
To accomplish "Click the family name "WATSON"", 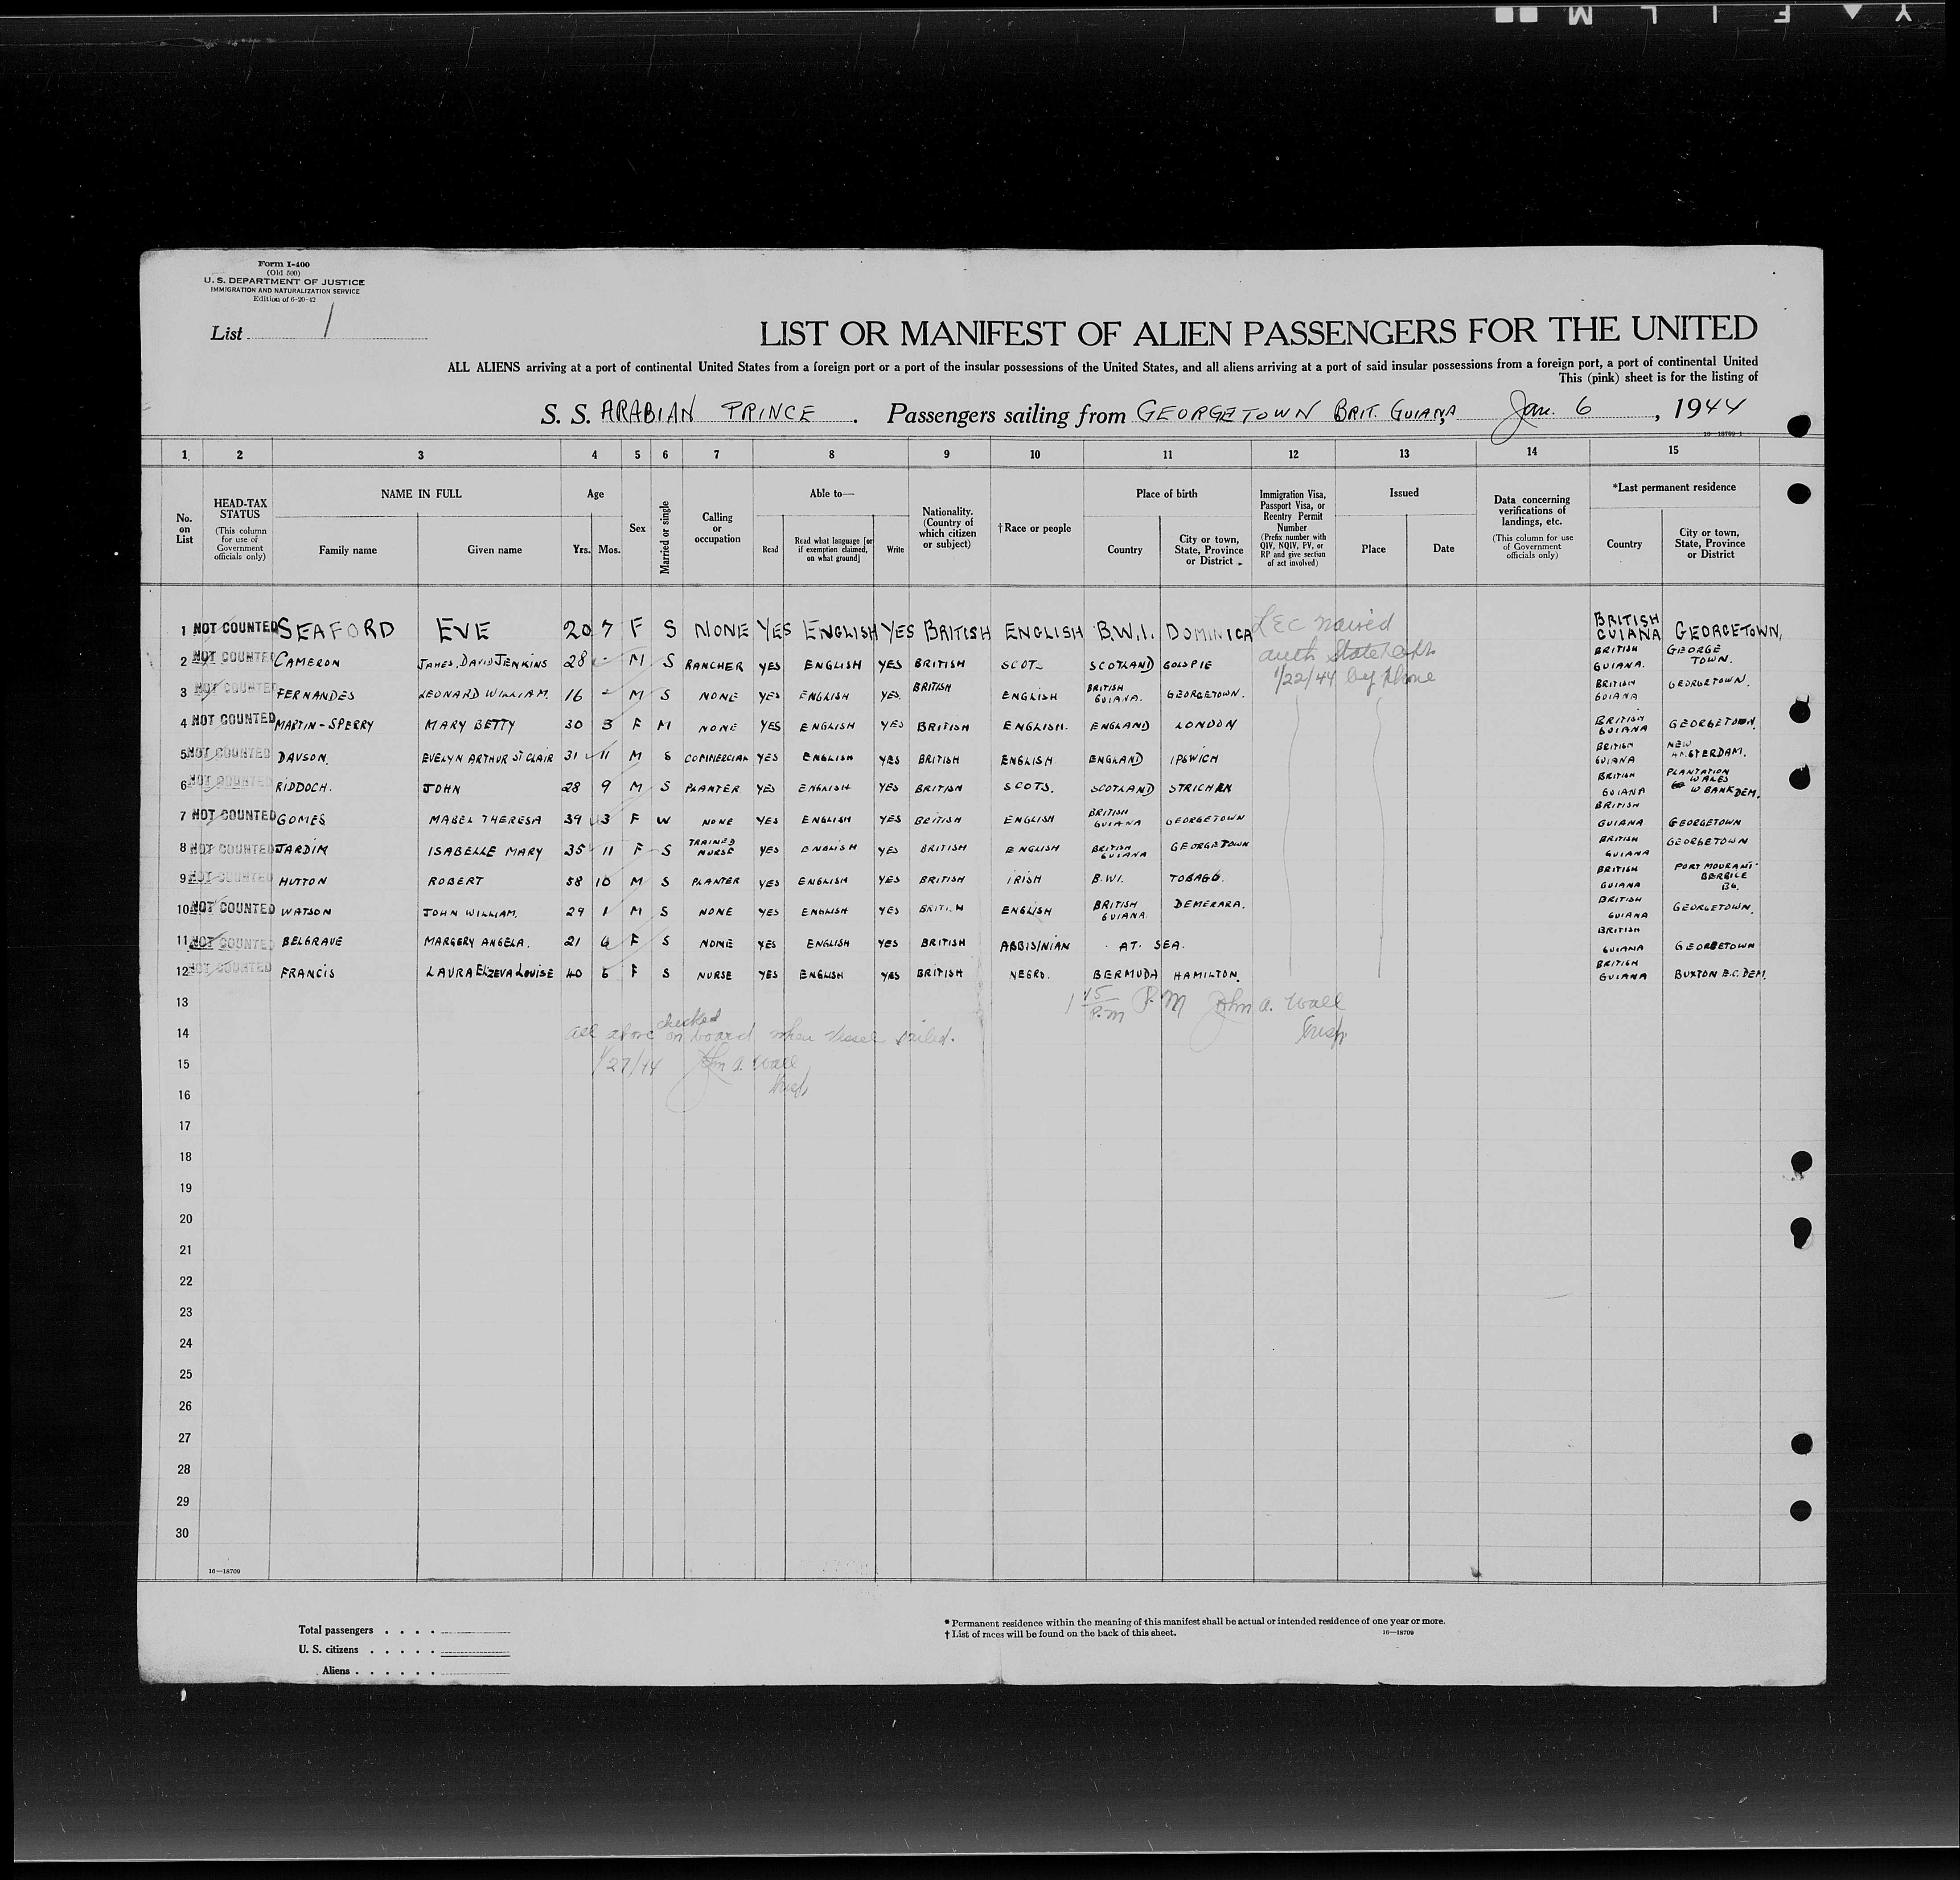I will tap(305, 912).
